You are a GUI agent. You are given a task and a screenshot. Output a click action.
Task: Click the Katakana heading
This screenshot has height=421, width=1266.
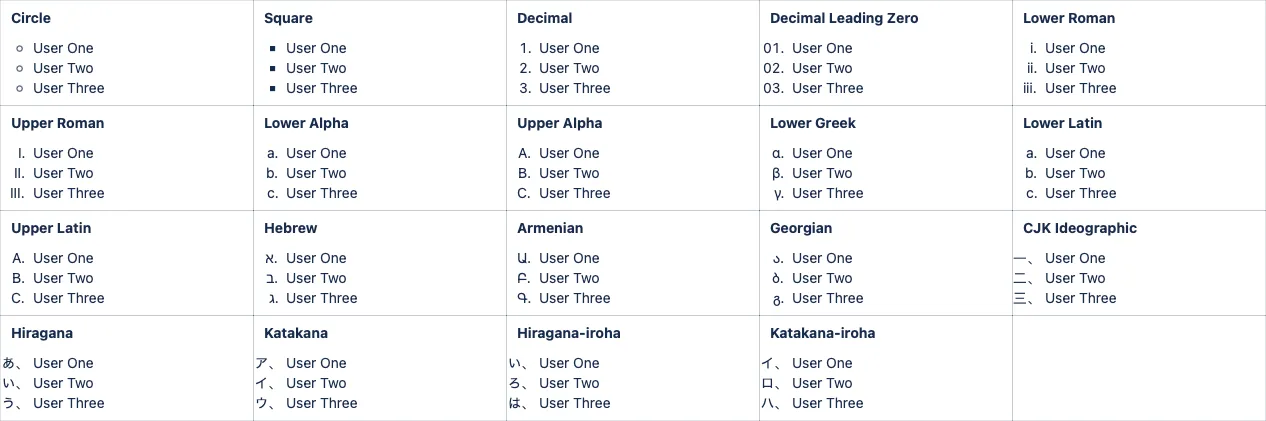(296, 333)
